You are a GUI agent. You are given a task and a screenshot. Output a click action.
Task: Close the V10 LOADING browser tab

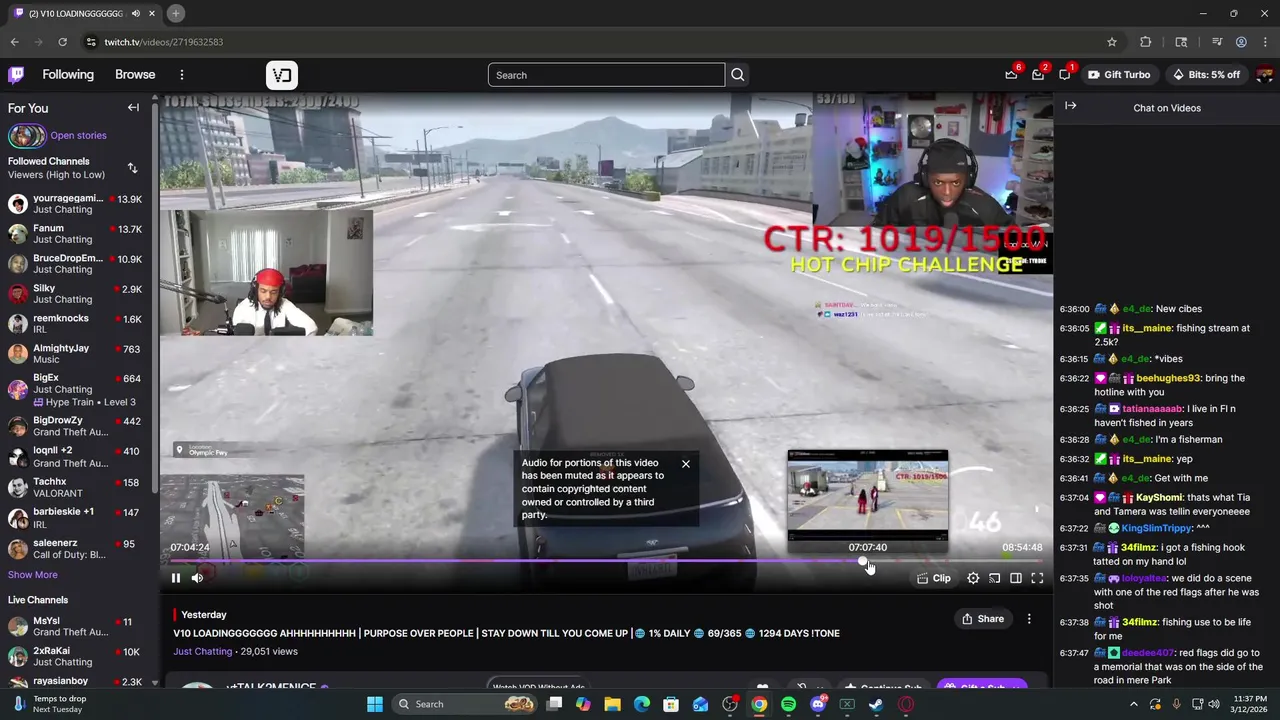coord(152,13)
